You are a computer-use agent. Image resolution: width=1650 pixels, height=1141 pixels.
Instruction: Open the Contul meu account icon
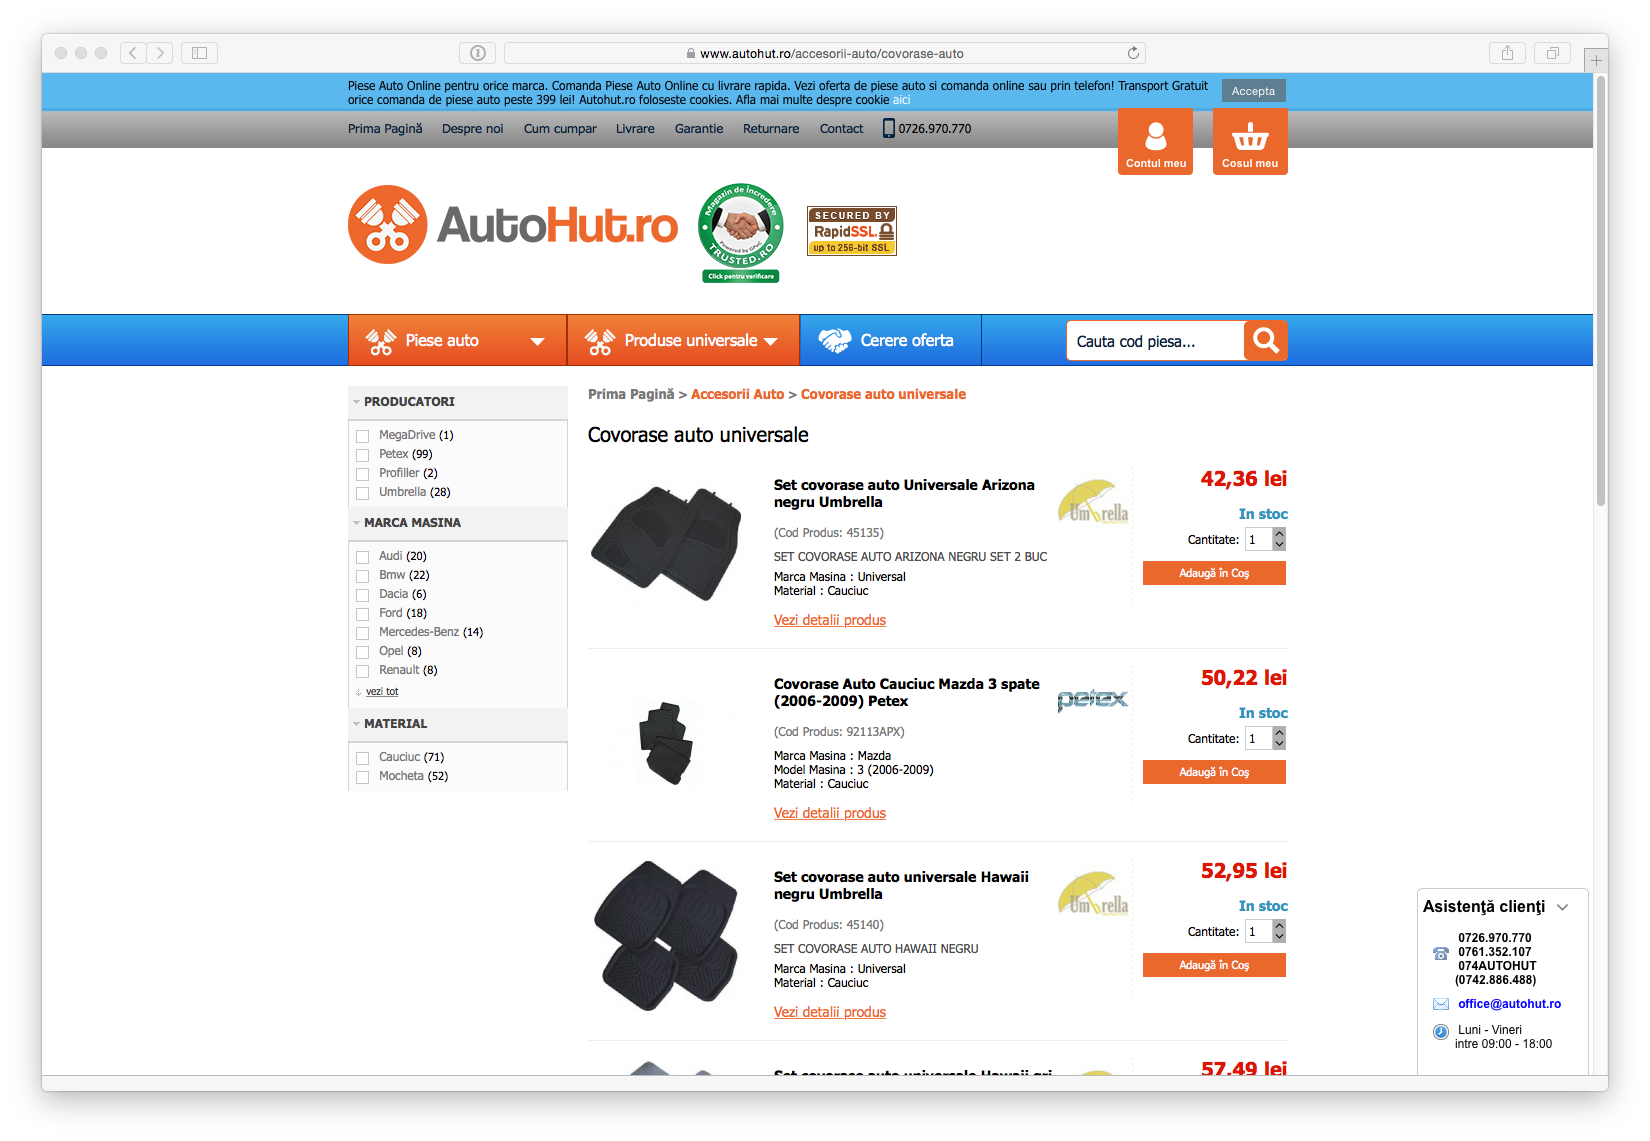point(1155,141)
